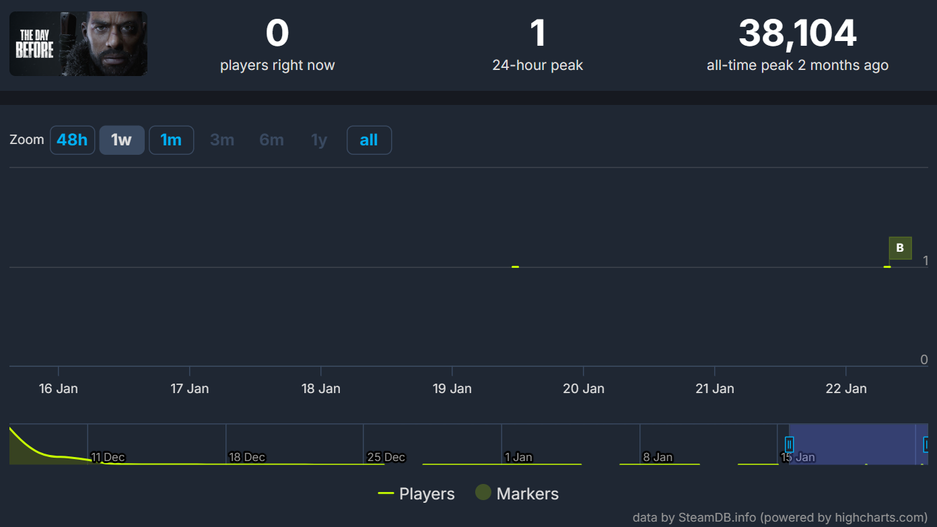Viewport: 937px width, 527px height.
Task: Click The Day Before game thumbnail
Action: click(78, 44)
